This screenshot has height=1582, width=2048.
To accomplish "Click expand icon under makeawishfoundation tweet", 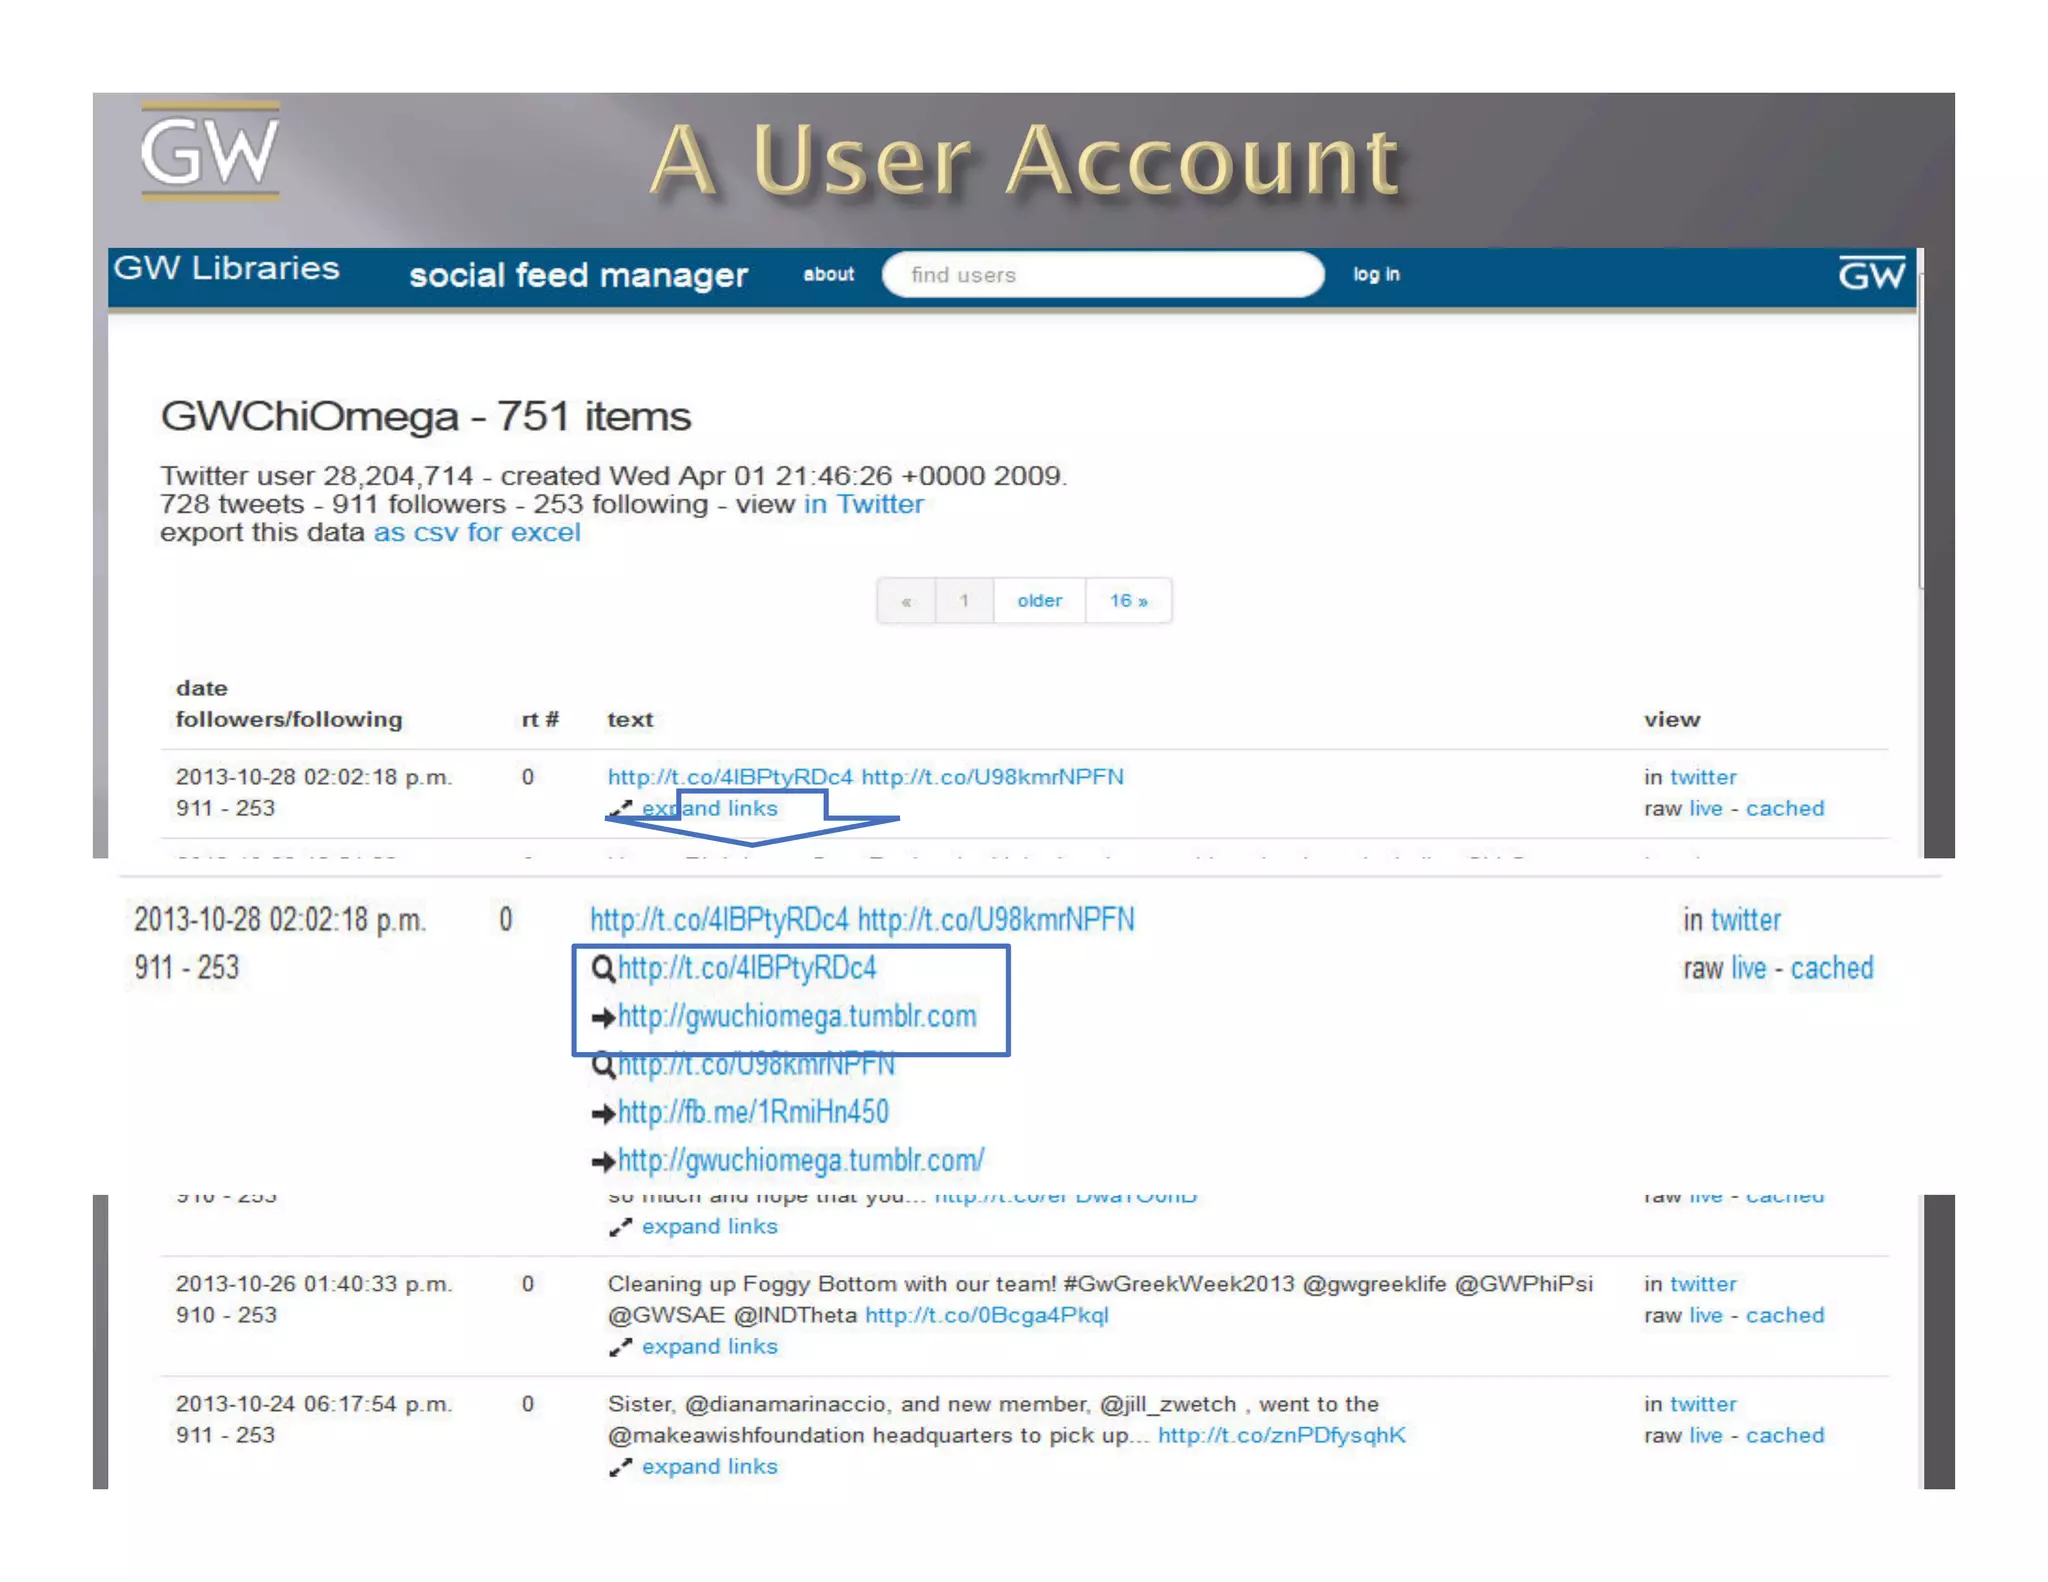I will click(x=620, y=1467).
